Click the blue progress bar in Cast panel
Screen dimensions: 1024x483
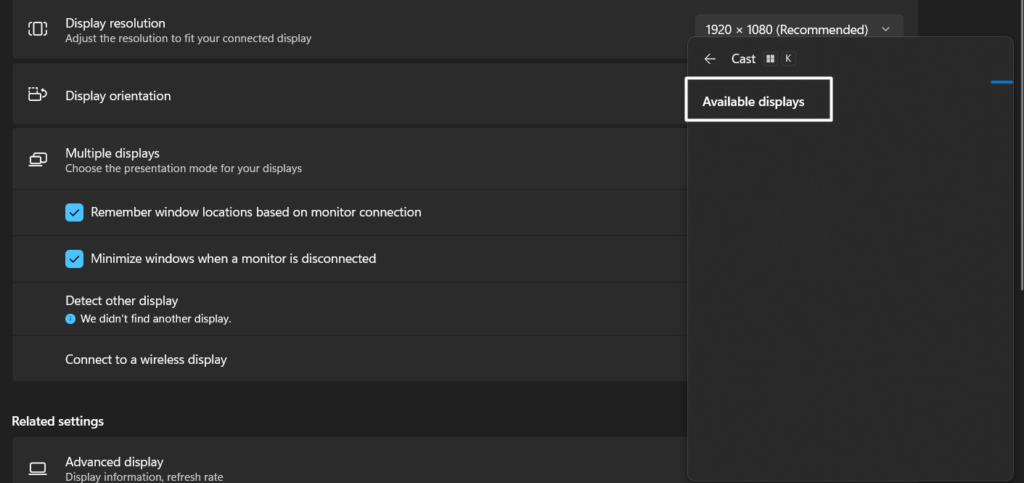point(1001,82)
